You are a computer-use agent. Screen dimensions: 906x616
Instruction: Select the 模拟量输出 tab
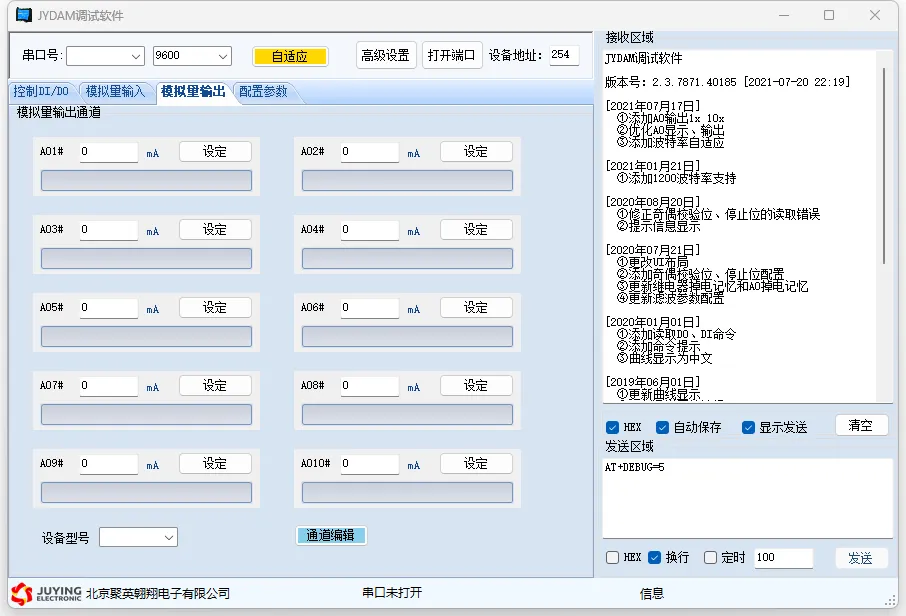click(x=193, y=91)
